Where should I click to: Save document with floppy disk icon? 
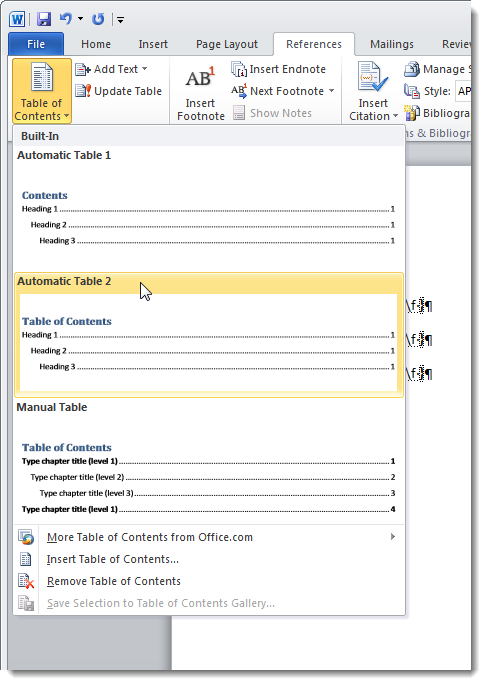44,19
